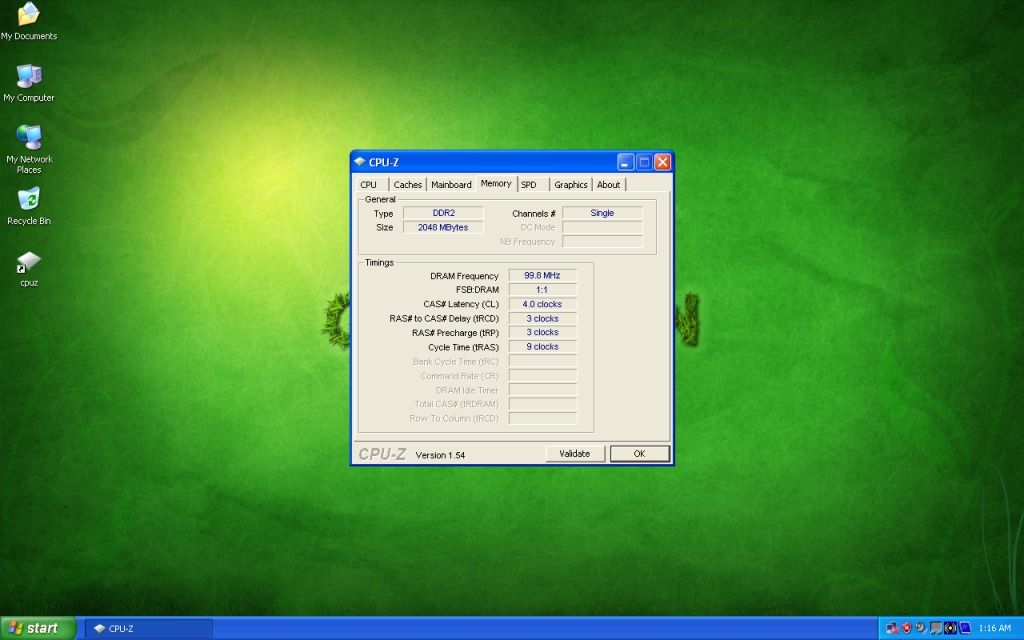Select the cpuz shortcut on desktop
1024x640 pixels.
click(x=29, y=268)
